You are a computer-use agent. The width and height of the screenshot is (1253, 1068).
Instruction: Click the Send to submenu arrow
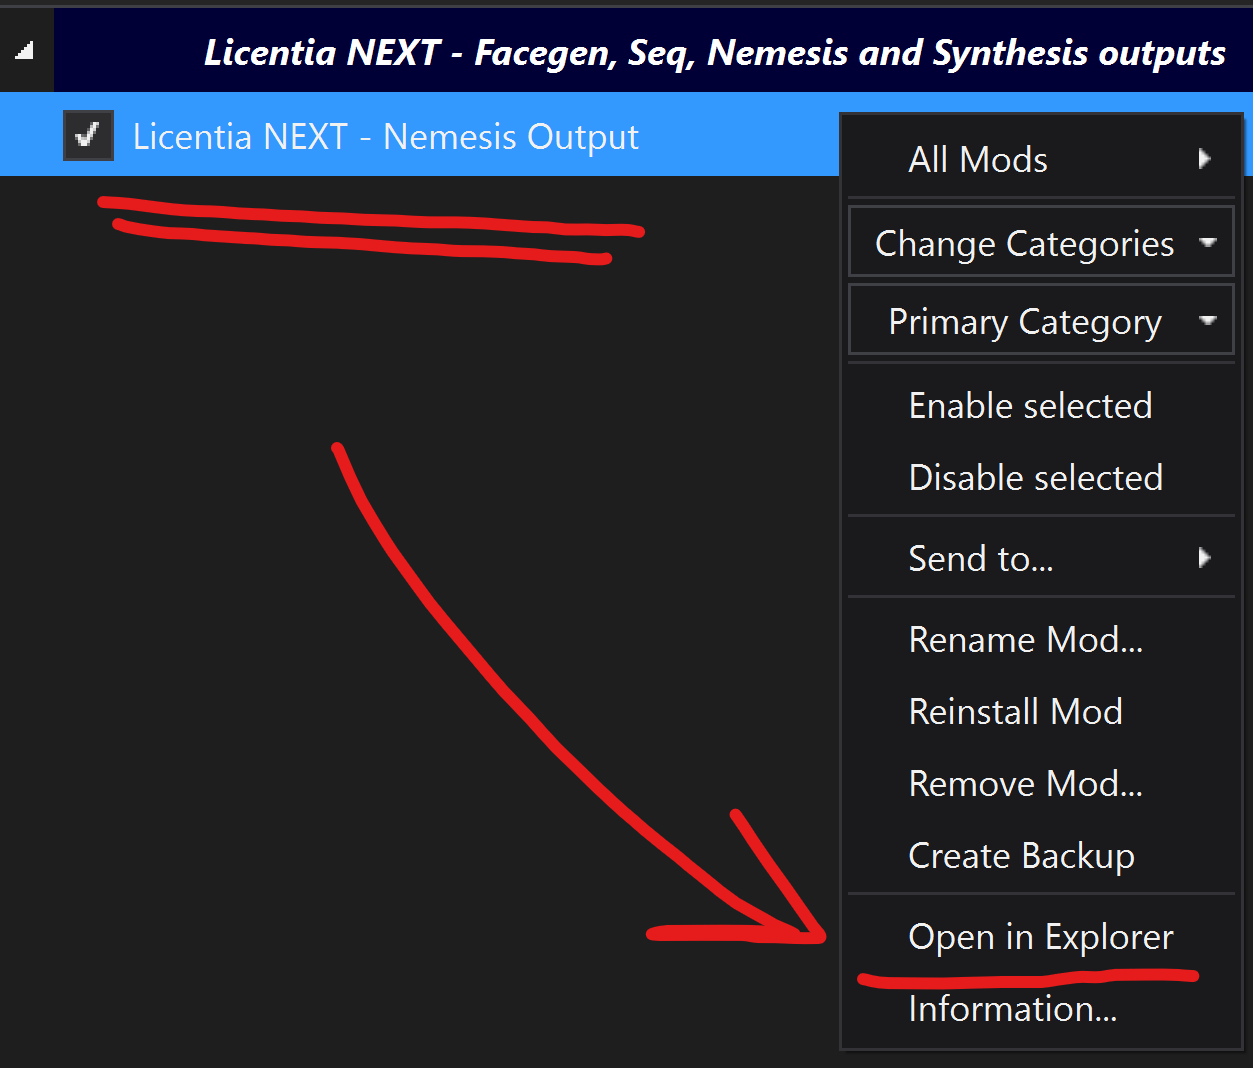[1204, 558]
